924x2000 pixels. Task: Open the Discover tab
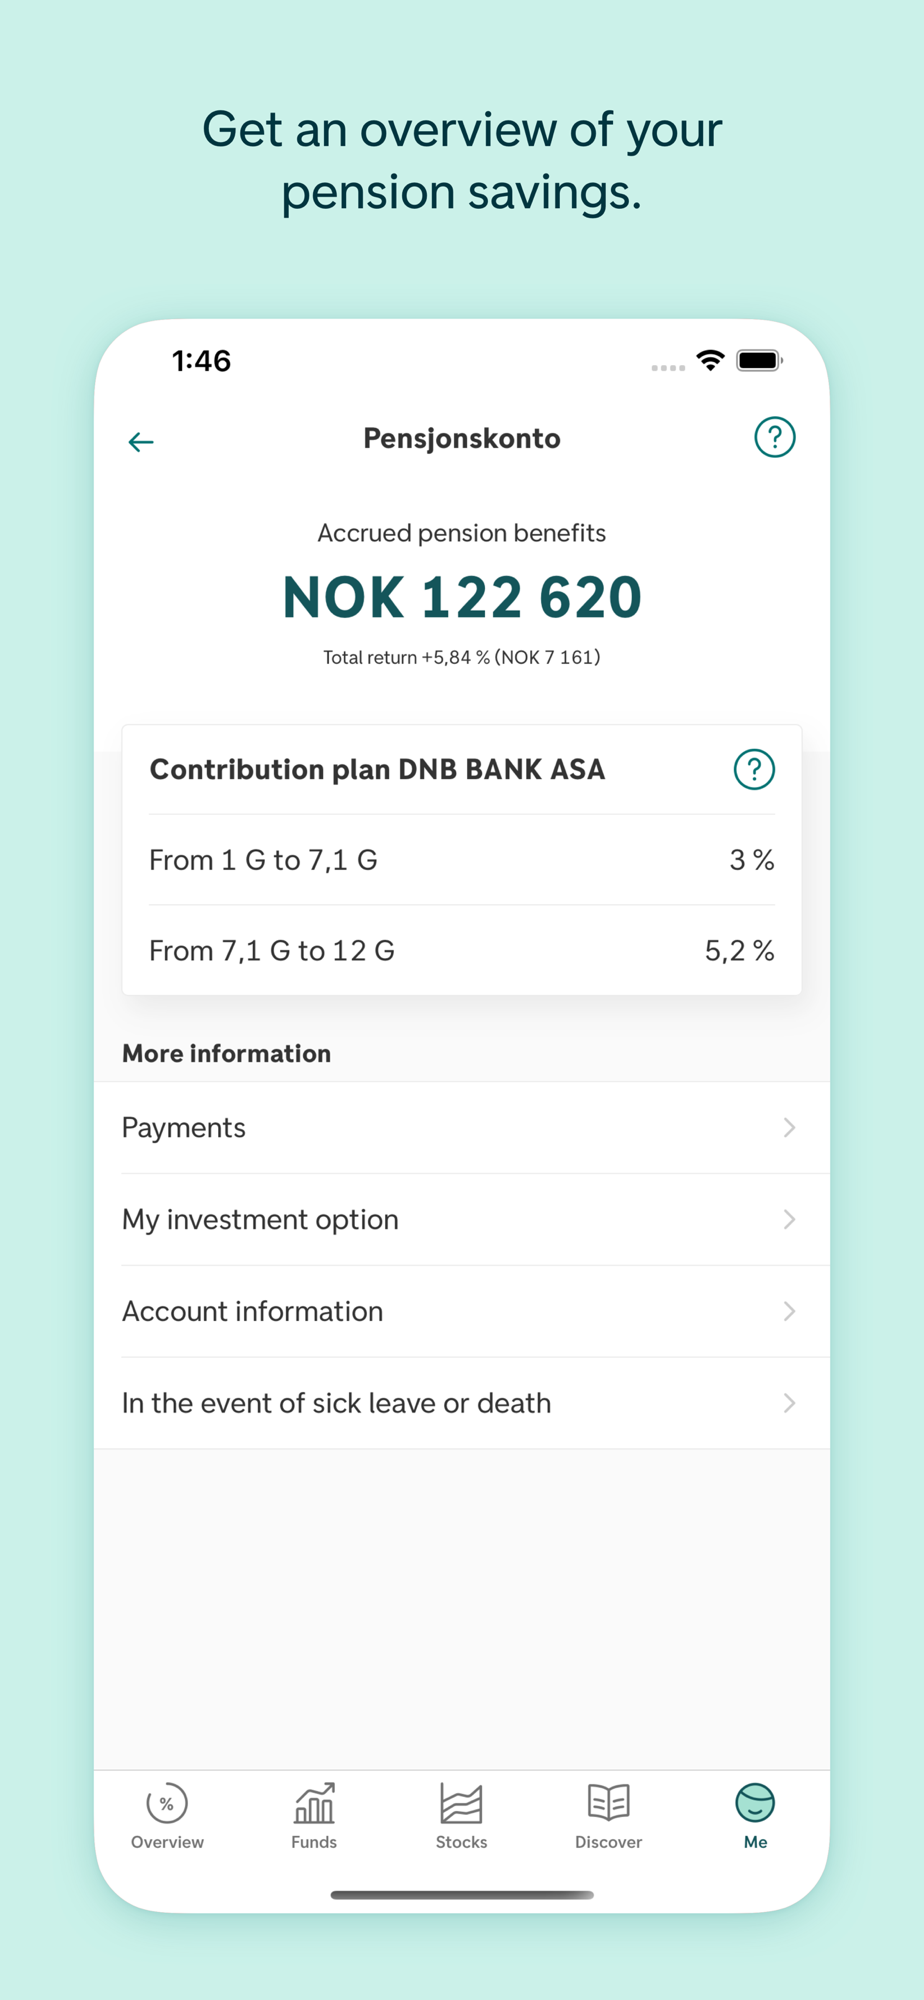click(x=608, y=1804)
